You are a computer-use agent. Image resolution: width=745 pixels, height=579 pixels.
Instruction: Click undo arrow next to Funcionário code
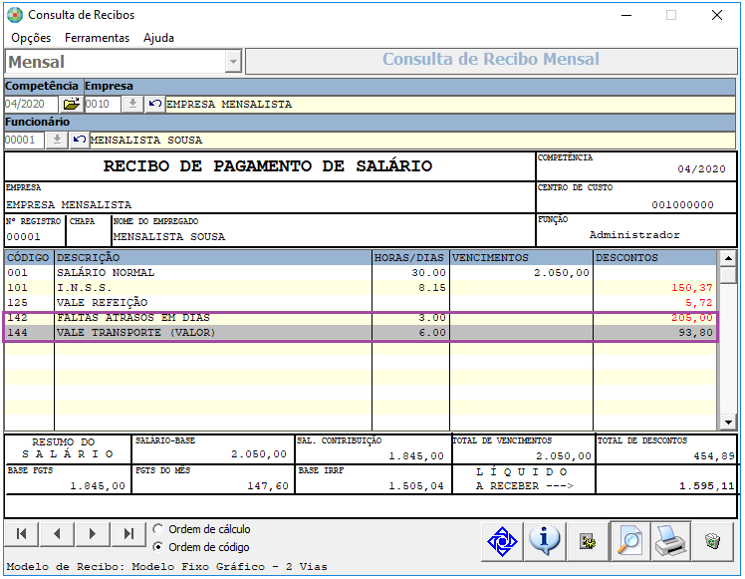[79, 140]
